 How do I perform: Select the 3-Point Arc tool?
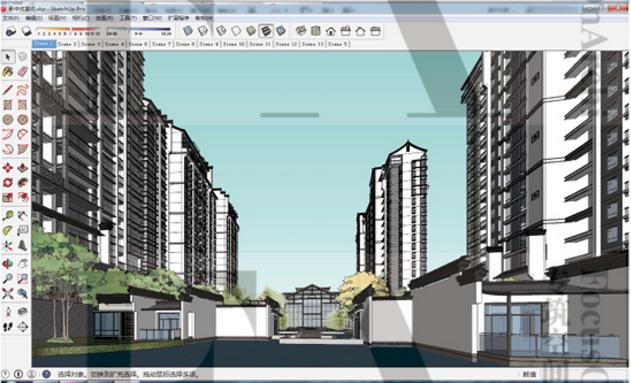tap(8, 149)
